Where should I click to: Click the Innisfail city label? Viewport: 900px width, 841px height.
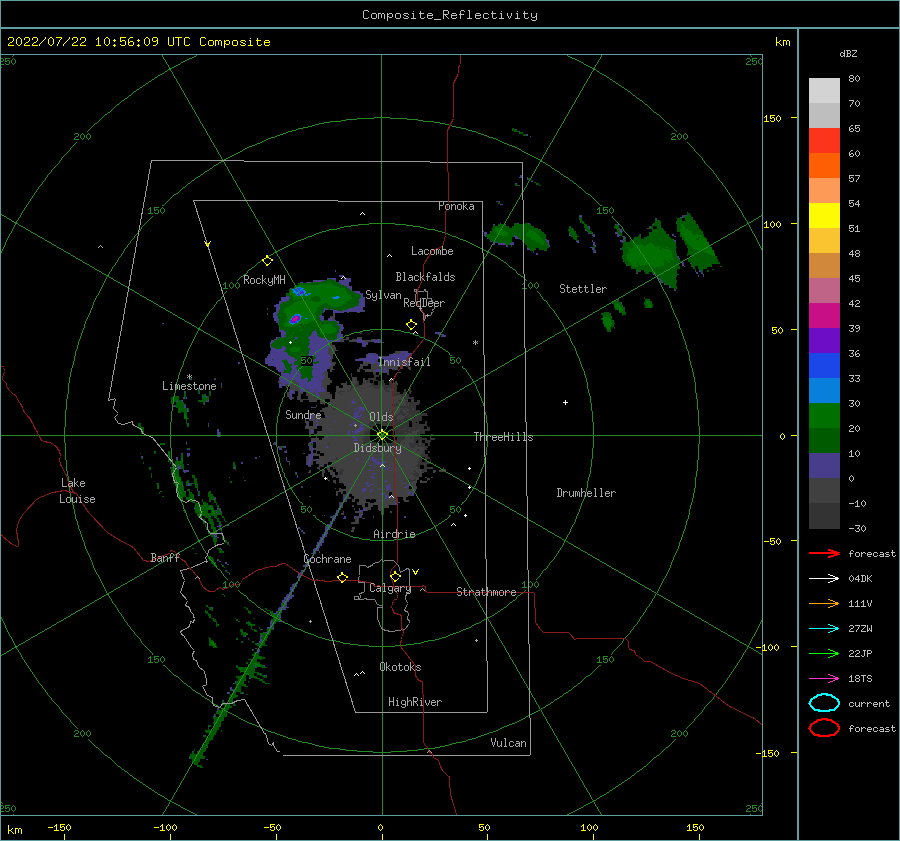pyautogui.click(x=404, y=362)
